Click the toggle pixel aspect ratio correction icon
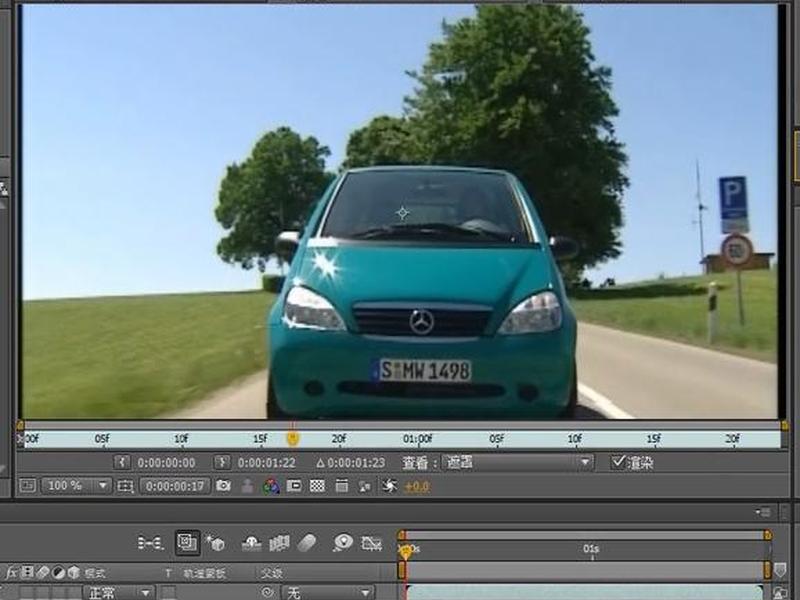800x600 pixels. (341, 486)
